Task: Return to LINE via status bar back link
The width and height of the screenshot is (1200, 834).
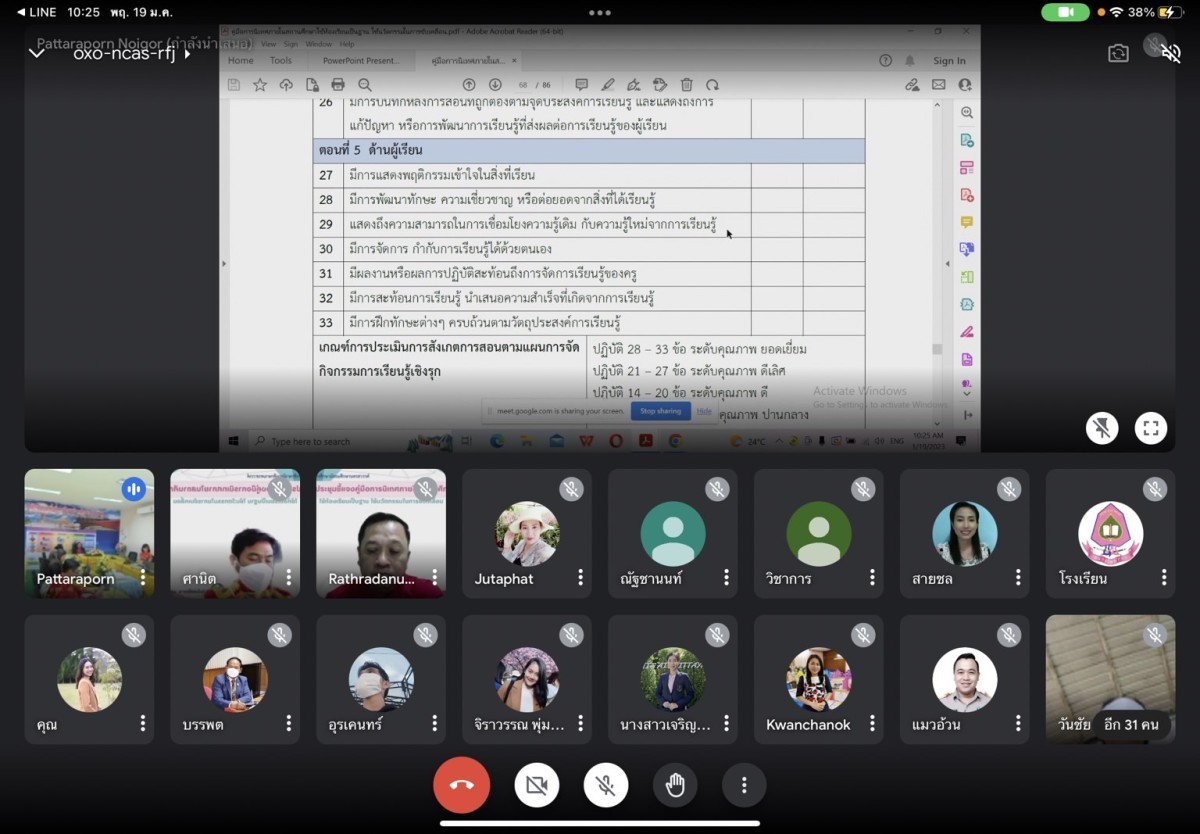Action: 37,12
